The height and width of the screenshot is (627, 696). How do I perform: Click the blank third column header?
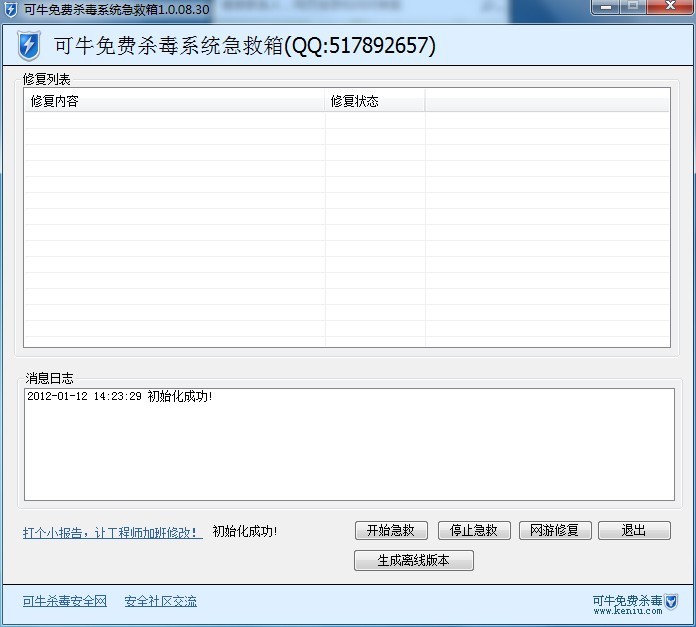pyautogui.click(x=546, y=101)
